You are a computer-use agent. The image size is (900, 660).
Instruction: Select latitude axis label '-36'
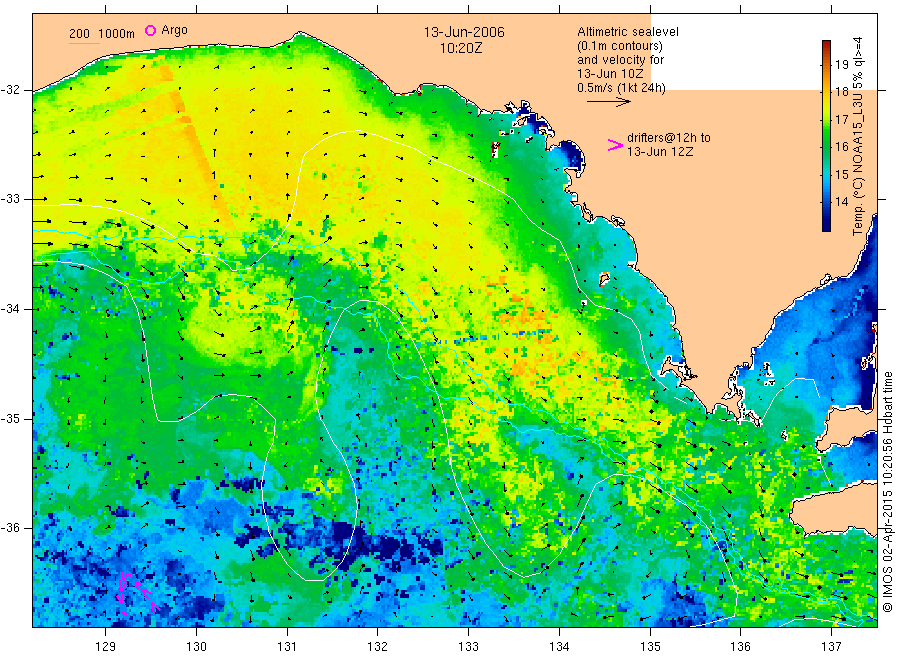pos(10,528)
